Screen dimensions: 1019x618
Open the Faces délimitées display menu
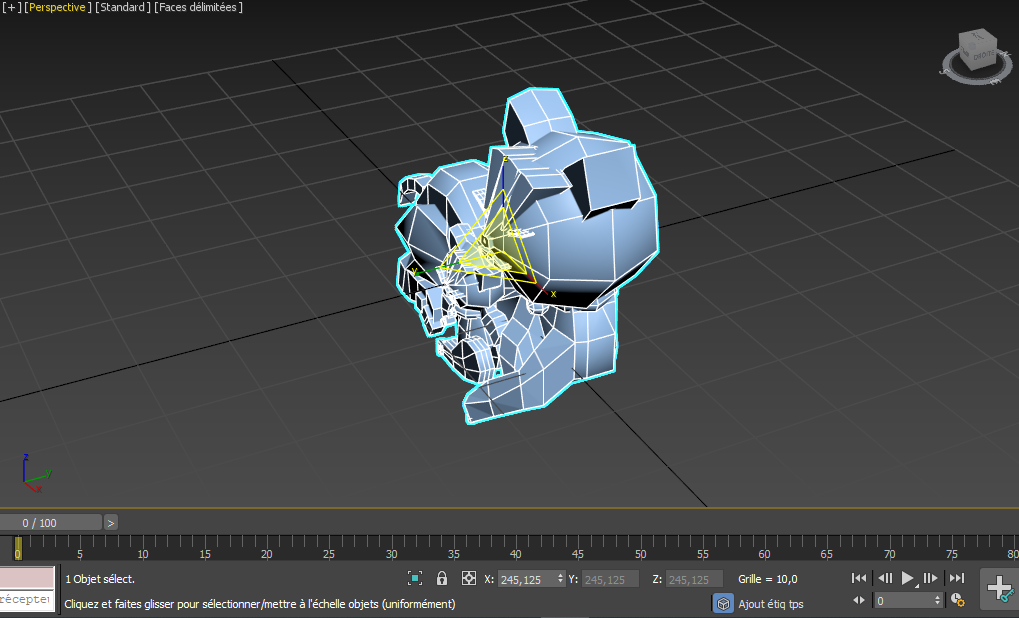pos(198,7)
